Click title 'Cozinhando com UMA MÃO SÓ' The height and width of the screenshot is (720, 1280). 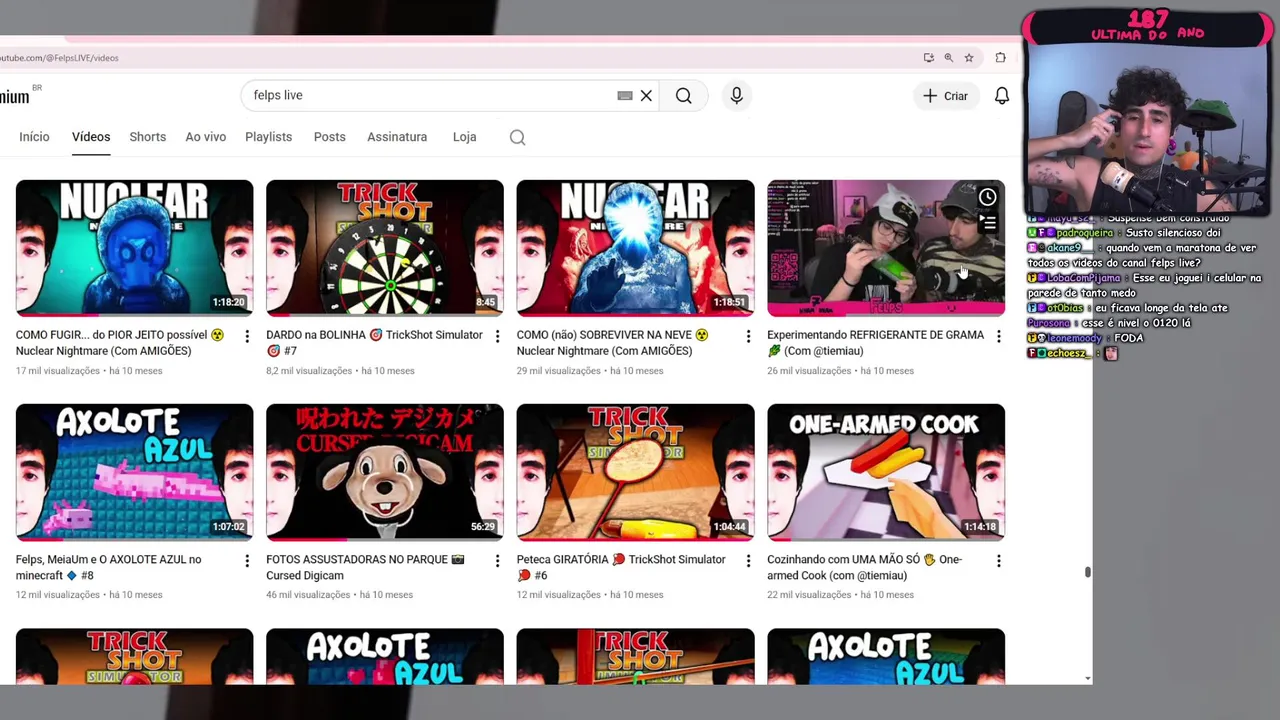[864, 568]
